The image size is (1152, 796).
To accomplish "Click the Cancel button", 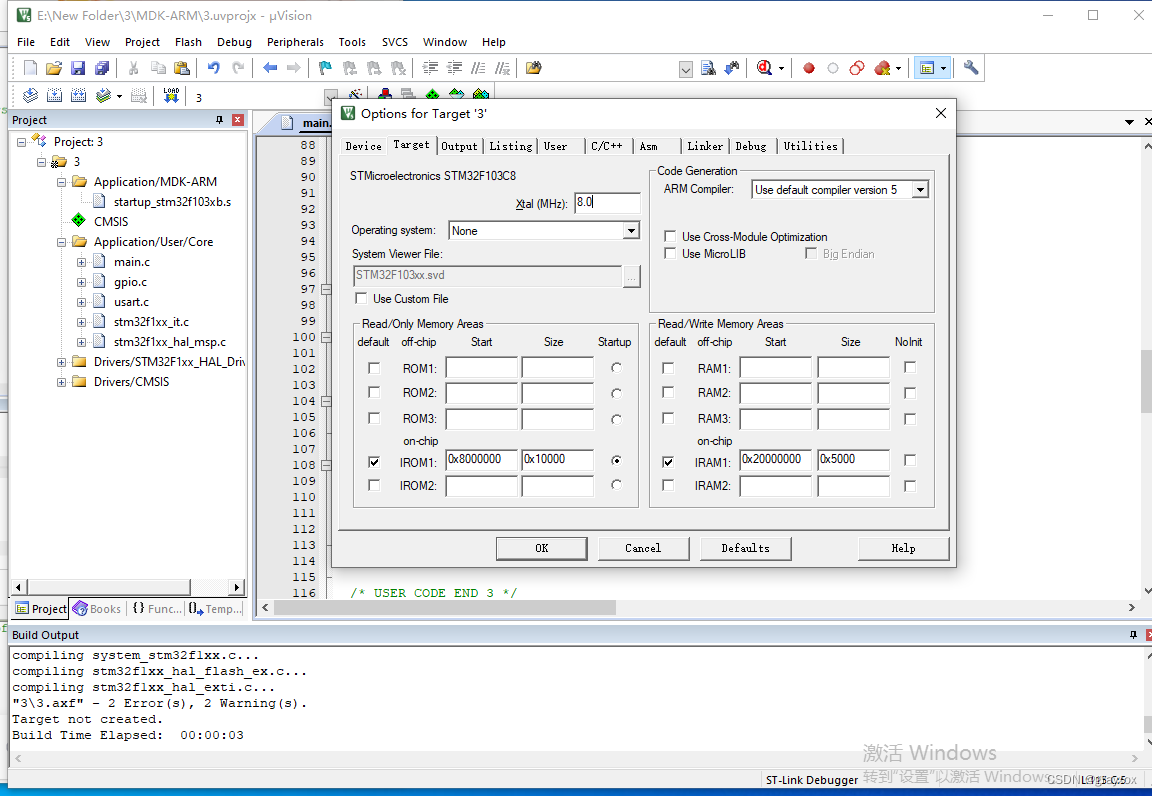I will pos(644,548).
